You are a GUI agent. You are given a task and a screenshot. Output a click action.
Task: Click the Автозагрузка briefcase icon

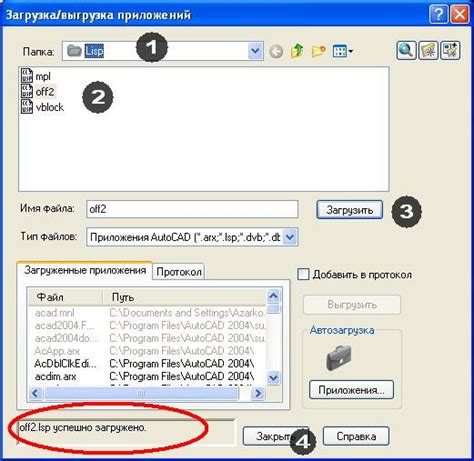coord(339,358)
